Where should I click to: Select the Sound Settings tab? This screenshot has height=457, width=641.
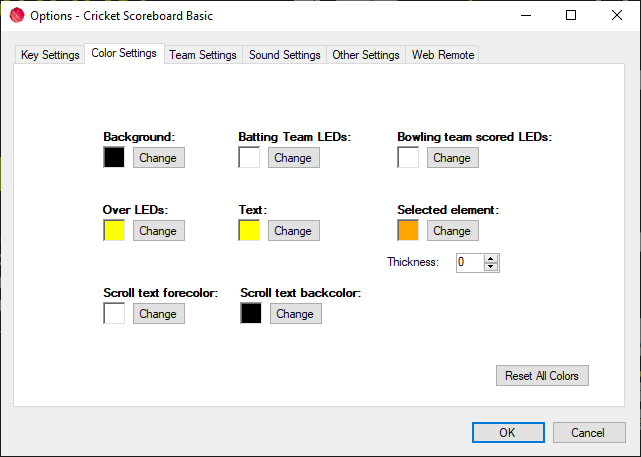285,55
